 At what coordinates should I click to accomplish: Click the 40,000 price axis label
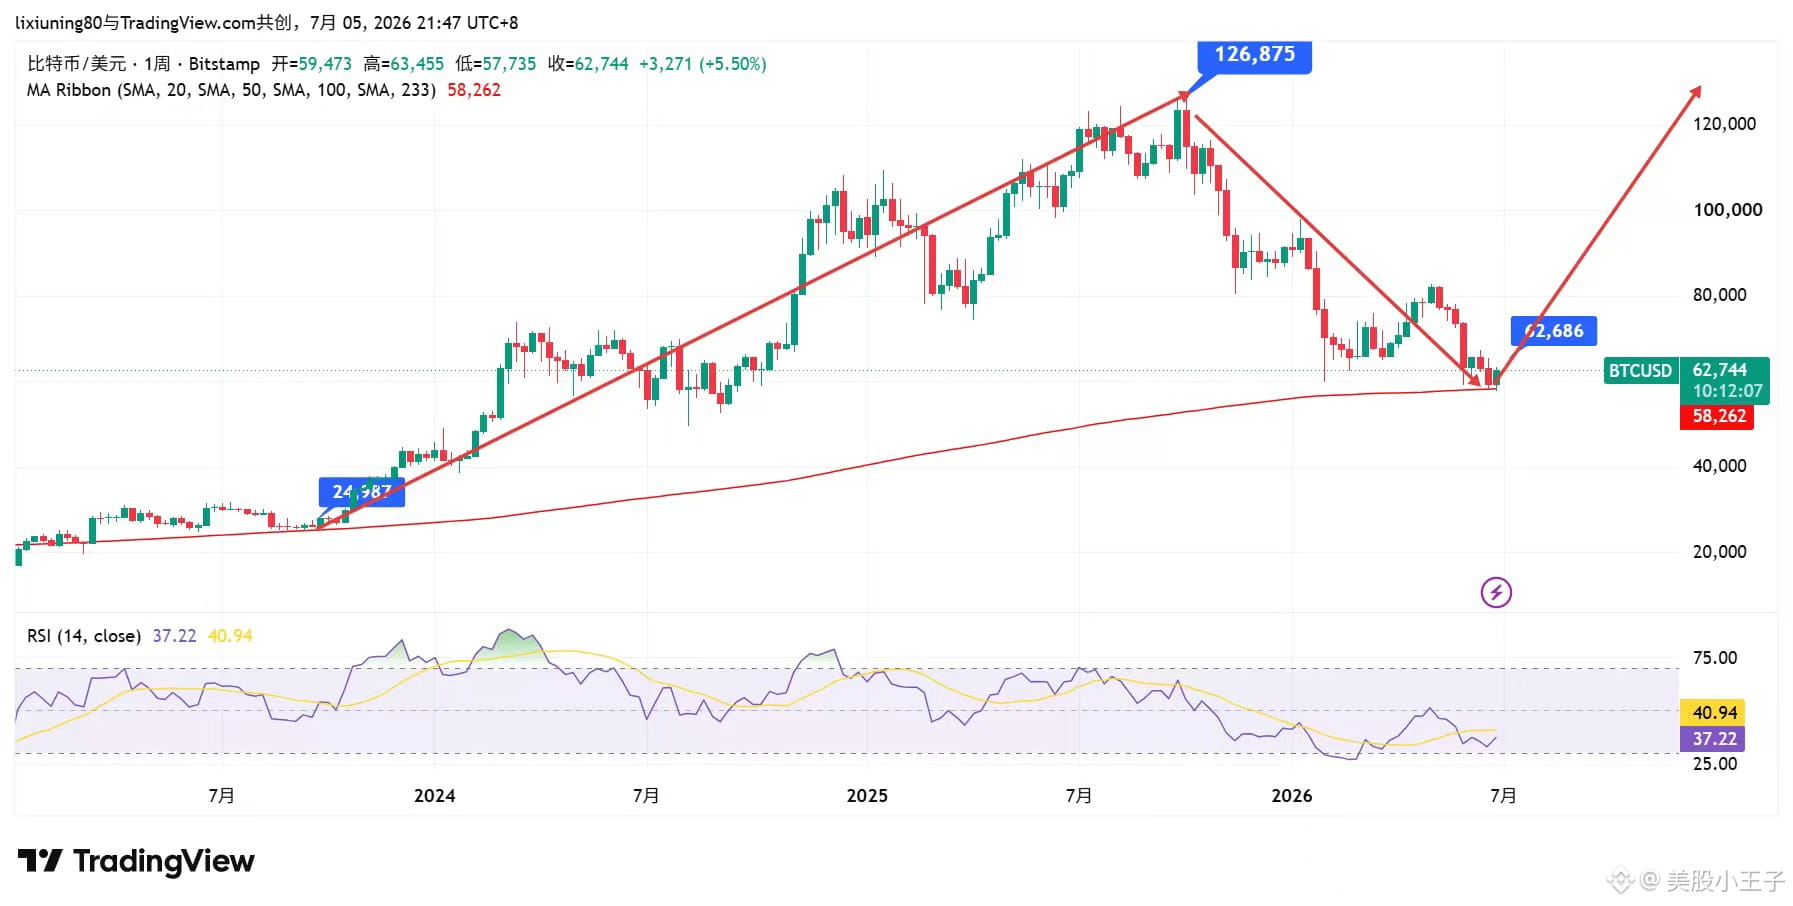(x=1719, y=466)
